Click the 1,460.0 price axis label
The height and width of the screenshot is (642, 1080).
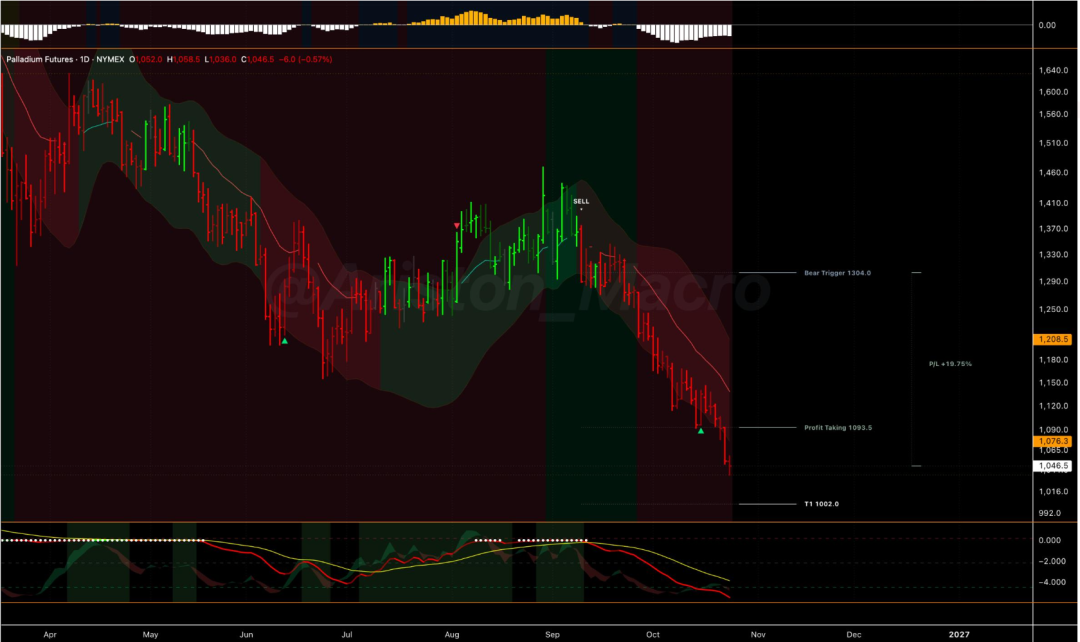pyautogui.click(x=1053, y=173)
